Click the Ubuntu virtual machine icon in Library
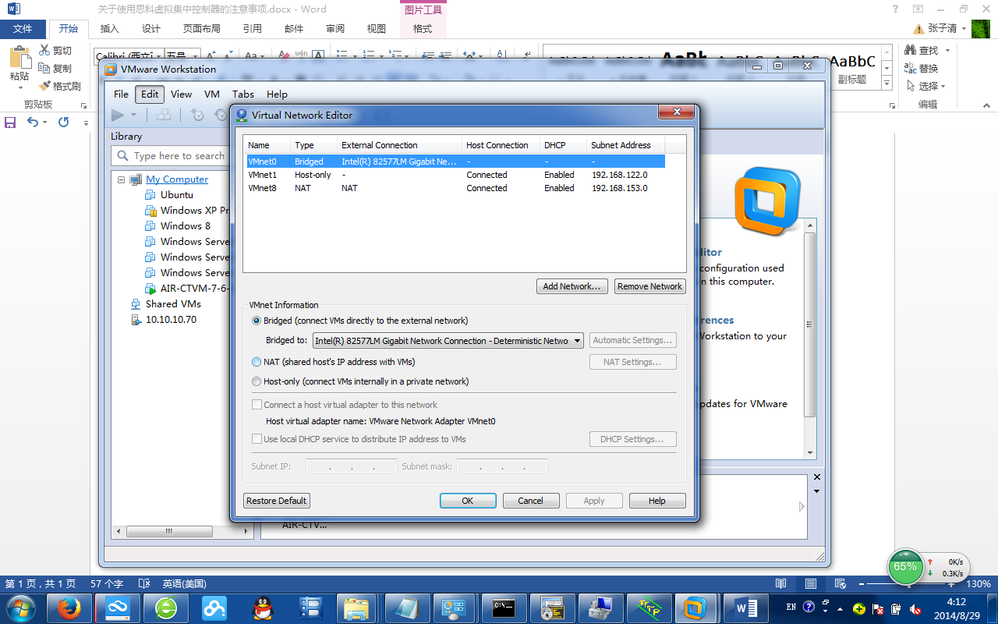The image size is (998, 624). (x=150, y=195)
